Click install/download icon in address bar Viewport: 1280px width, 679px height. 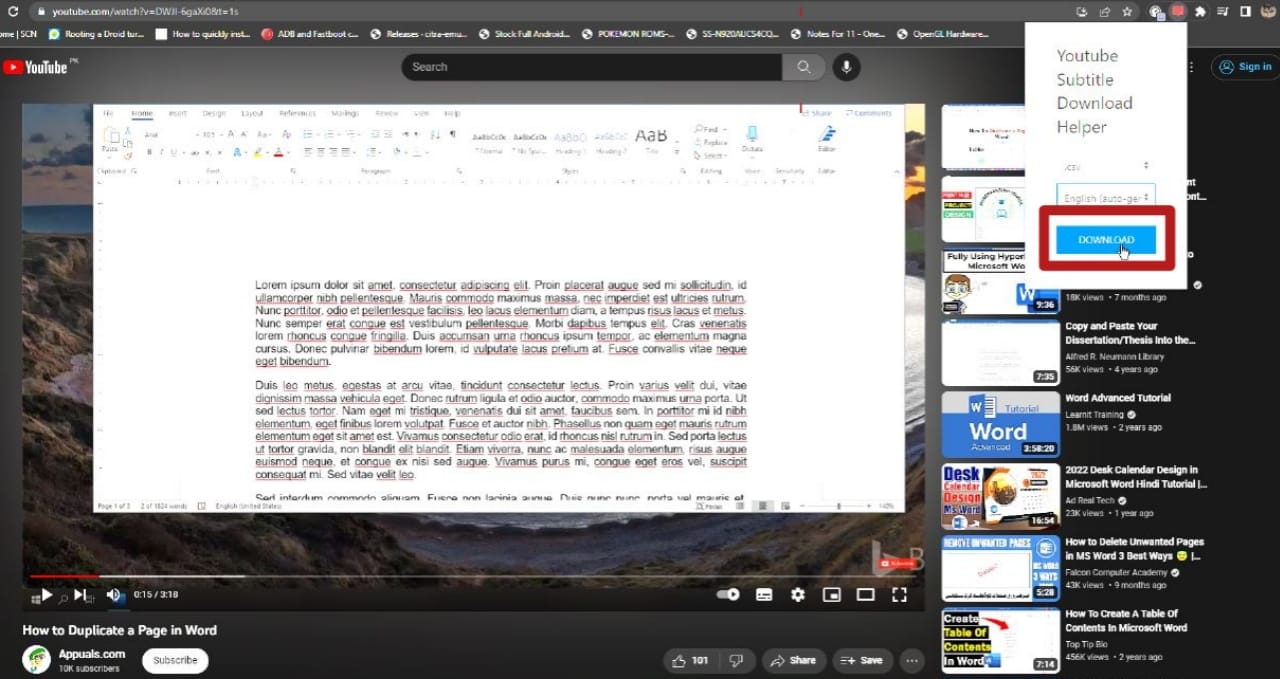1082,12
